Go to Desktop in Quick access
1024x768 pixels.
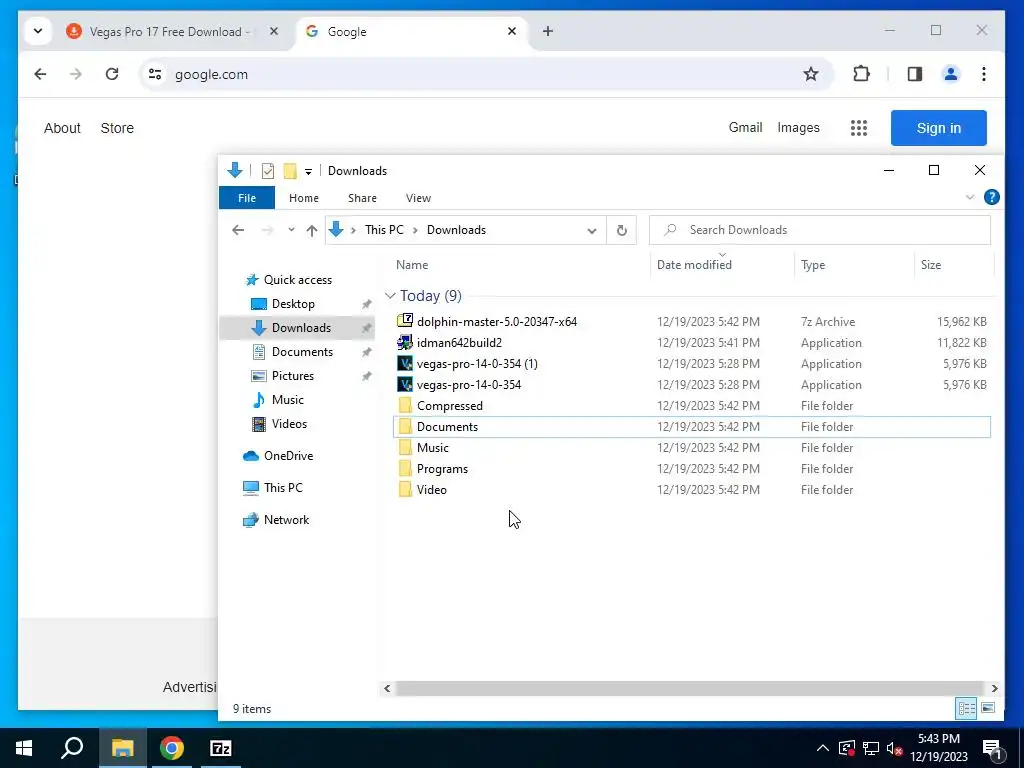tap(293, 304)
